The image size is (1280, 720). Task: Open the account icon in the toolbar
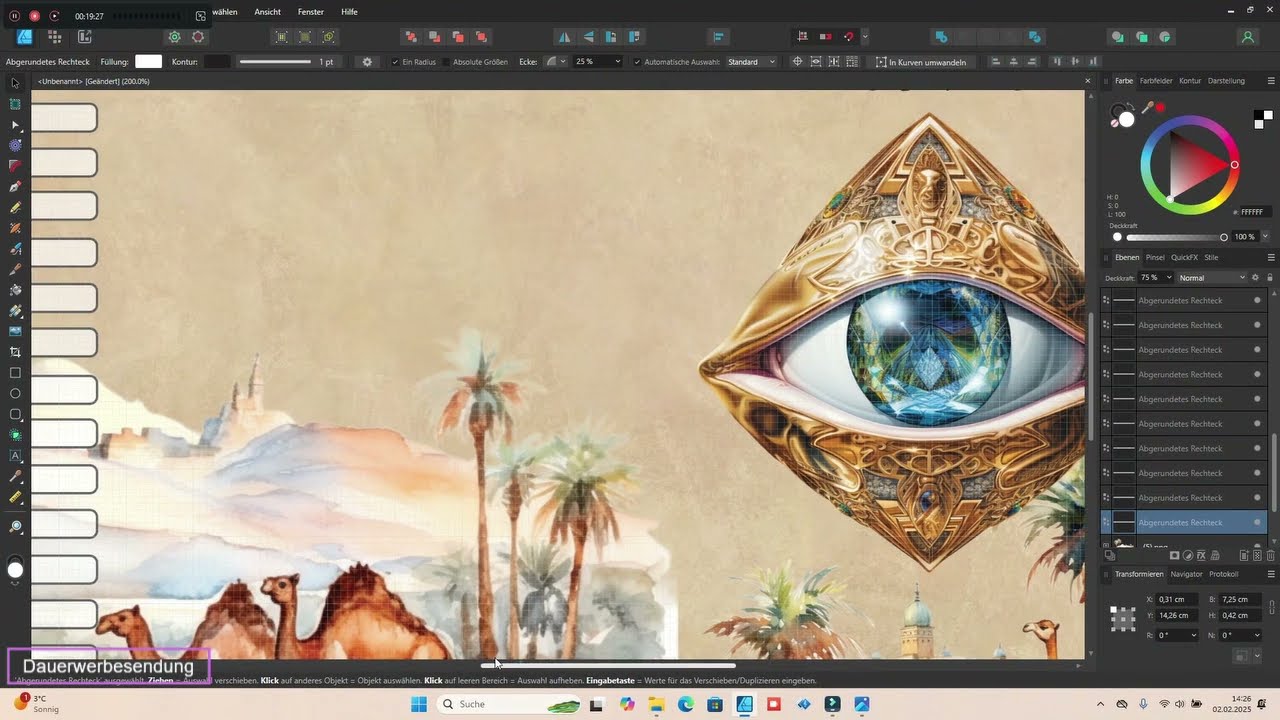point(1247,37)
